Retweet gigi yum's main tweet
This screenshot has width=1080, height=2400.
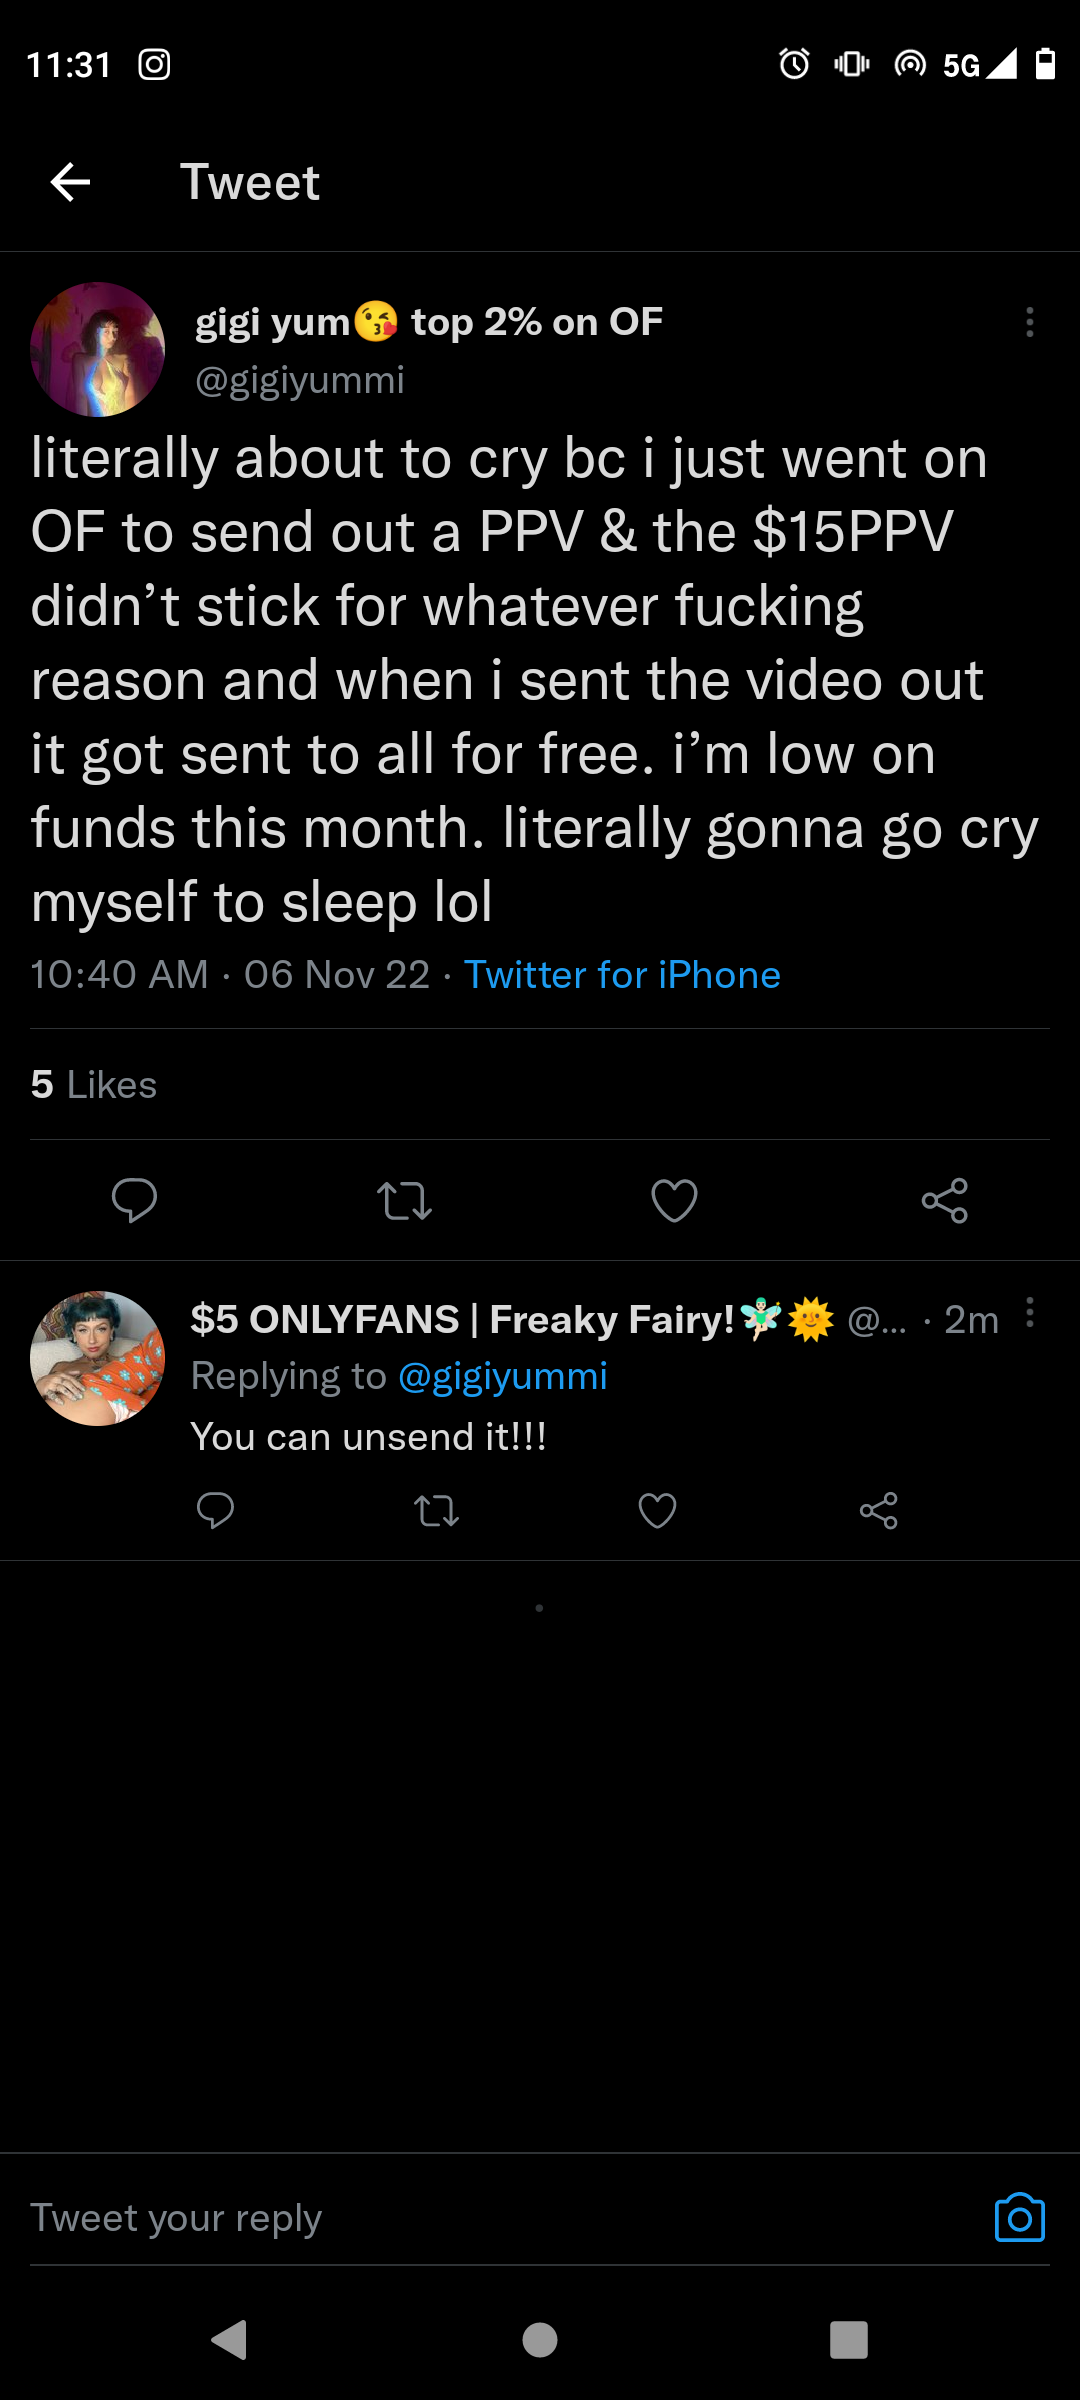click(x=404, y=1200)
